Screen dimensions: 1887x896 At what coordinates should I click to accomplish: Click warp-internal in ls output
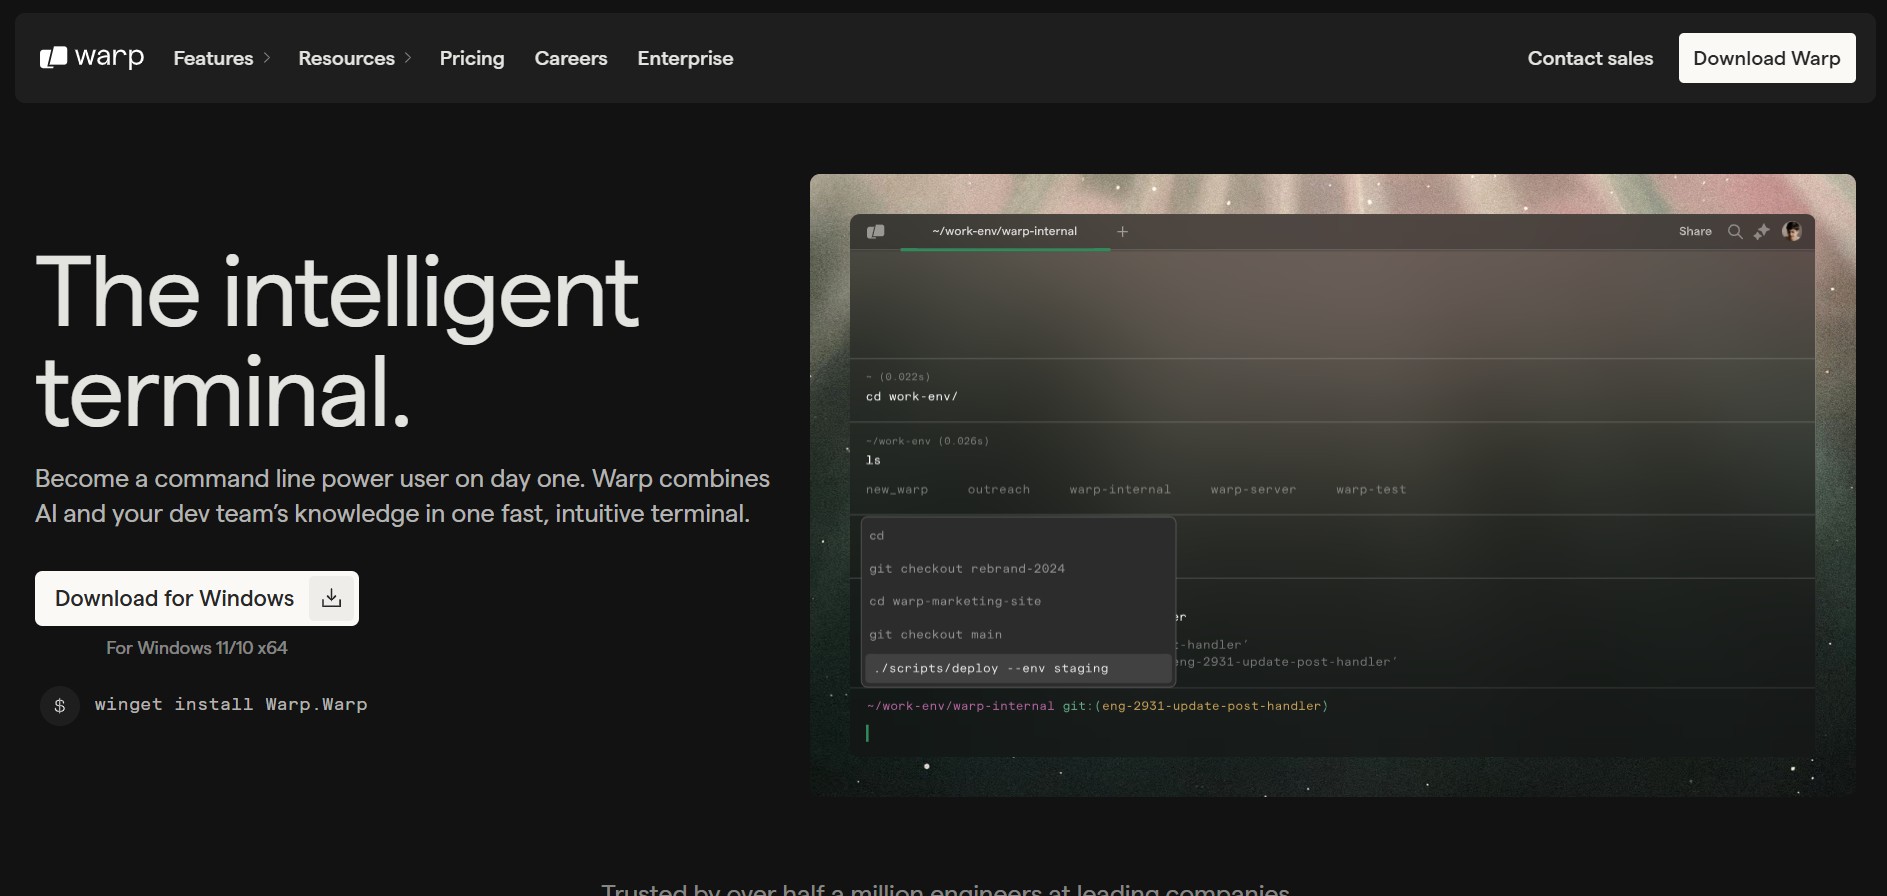[x=1120, y=489]
